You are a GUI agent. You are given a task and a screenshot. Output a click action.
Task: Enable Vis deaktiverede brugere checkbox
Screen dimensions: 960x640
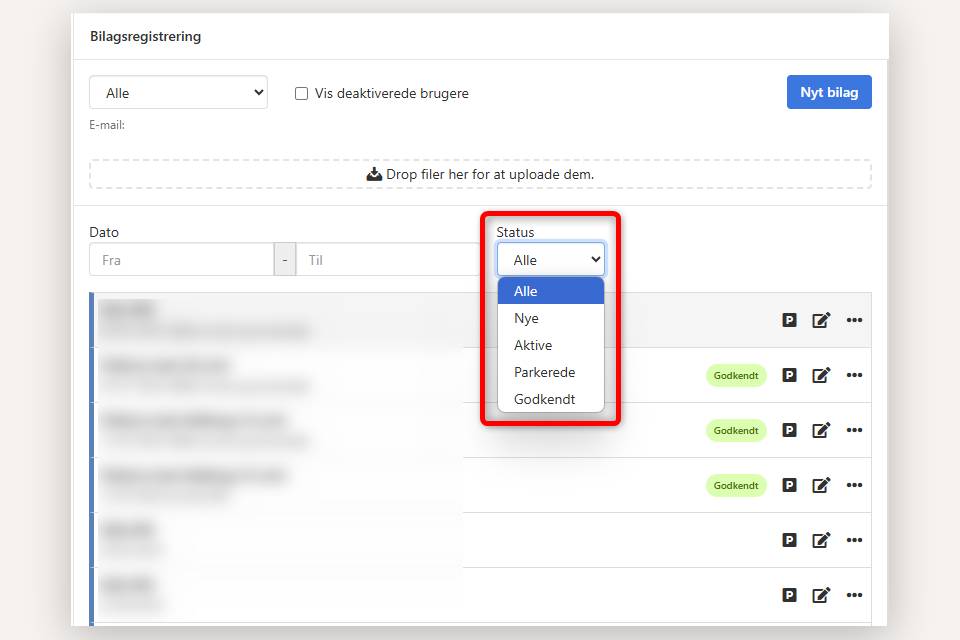click(301, 93)
